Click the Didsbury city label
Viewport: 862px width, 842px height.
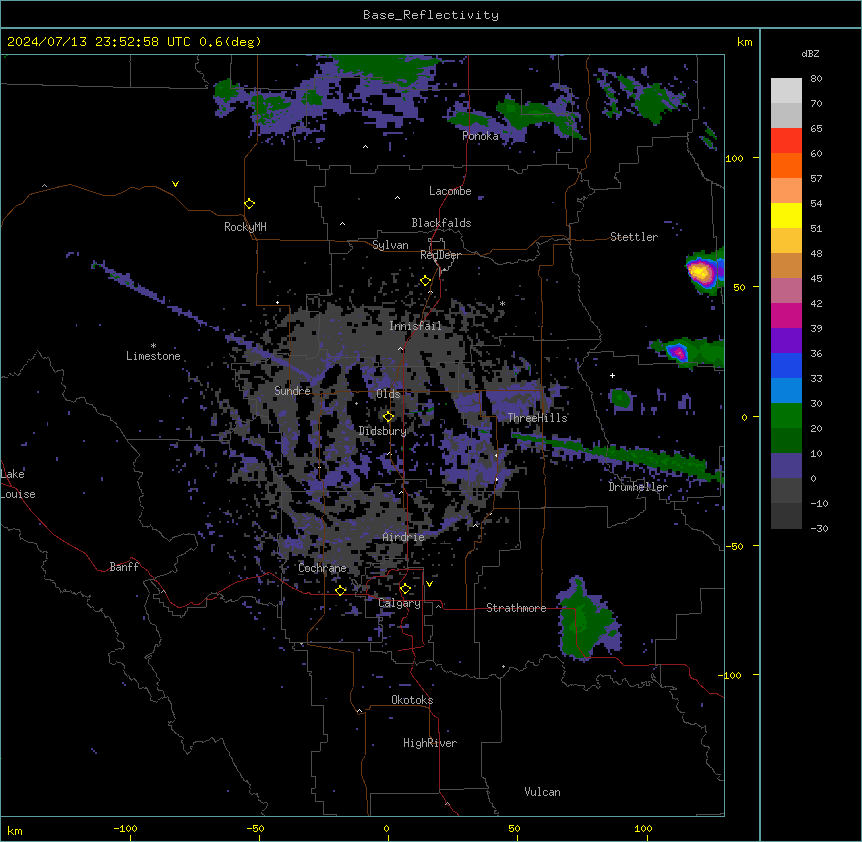tap(383, 431)
